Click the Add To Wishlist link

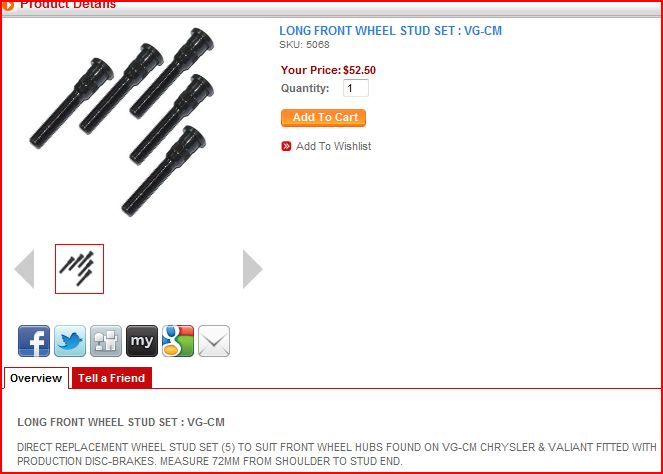(334, 146)
